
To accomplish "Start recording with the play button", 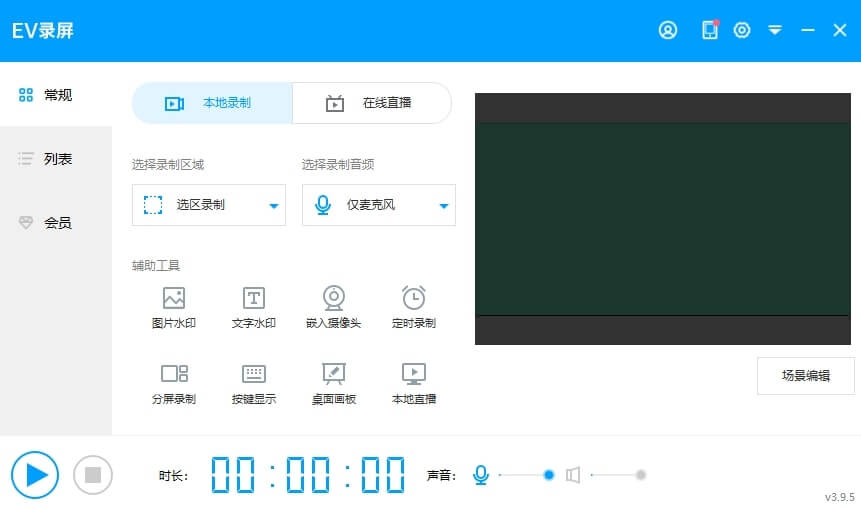I will 35,474.
